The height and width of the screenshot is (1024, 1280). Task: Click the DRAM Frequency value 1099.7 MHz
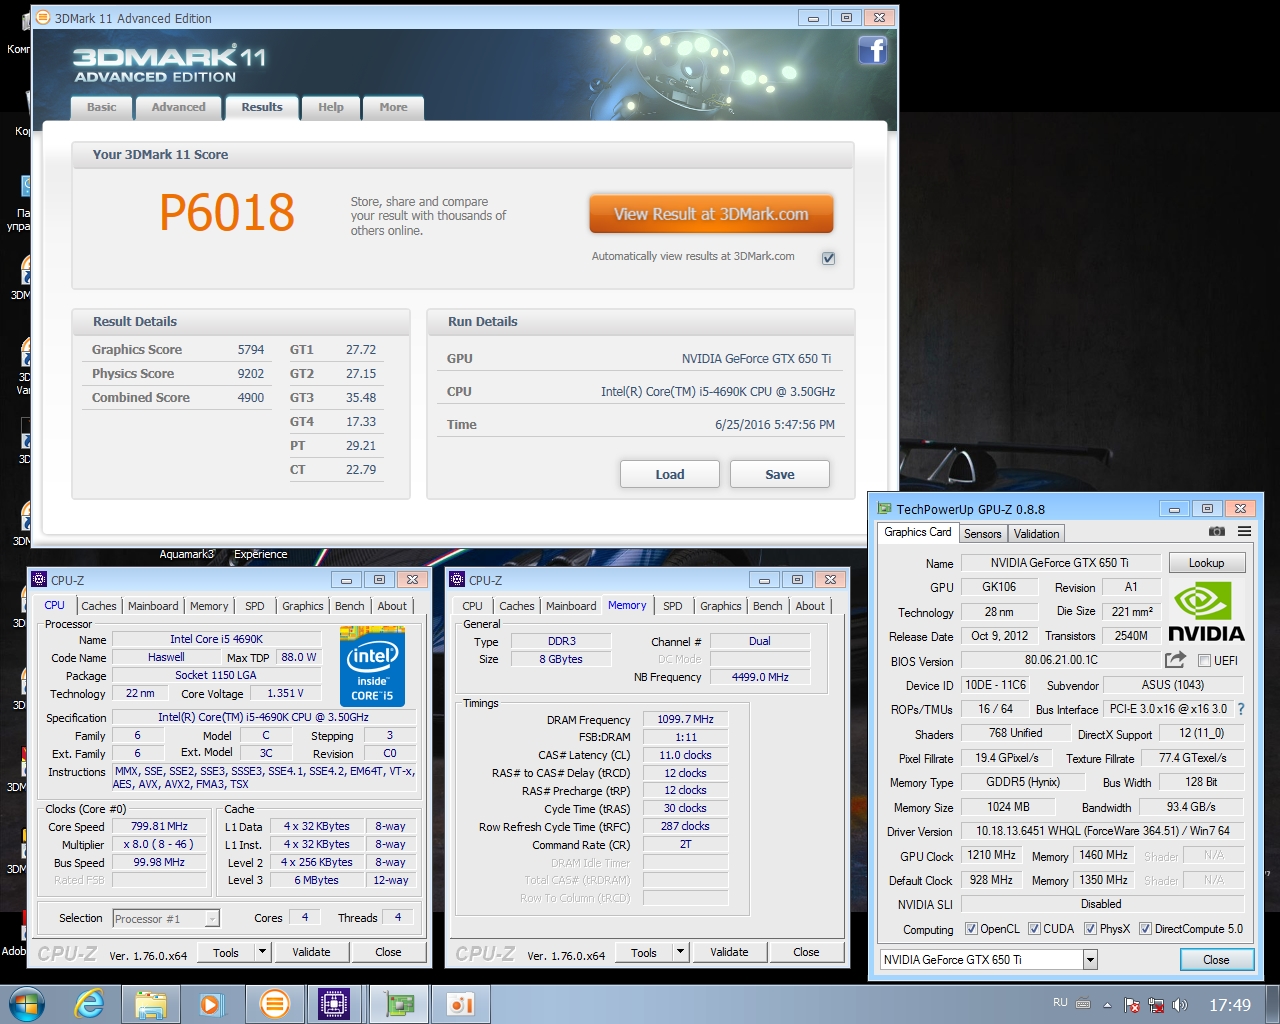pyautogui.click(x=685, y=719)
